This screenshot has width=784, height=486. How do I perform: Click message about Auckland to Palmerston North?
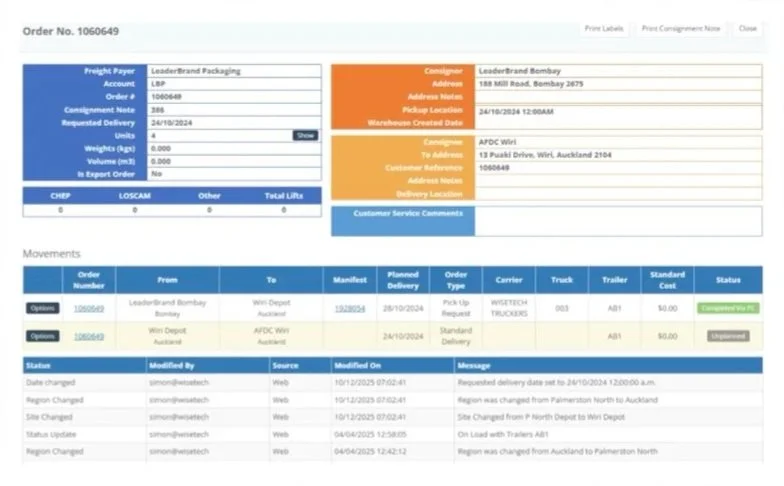558,452
